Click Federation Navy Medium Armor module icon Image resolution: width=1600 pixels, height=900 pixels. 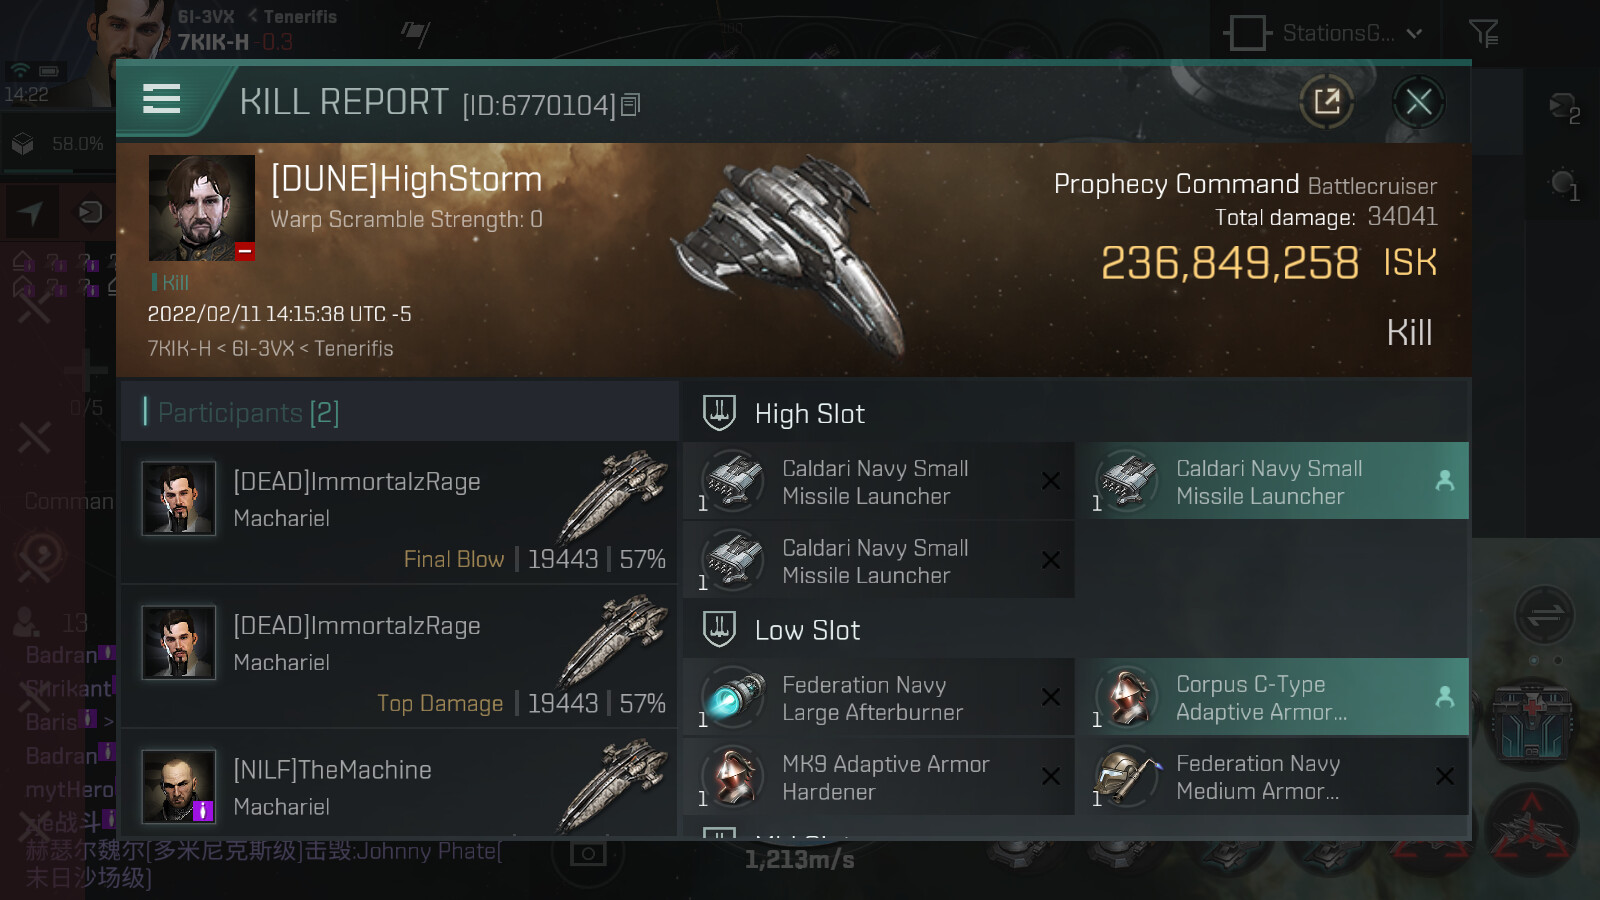click(1127, 777)
